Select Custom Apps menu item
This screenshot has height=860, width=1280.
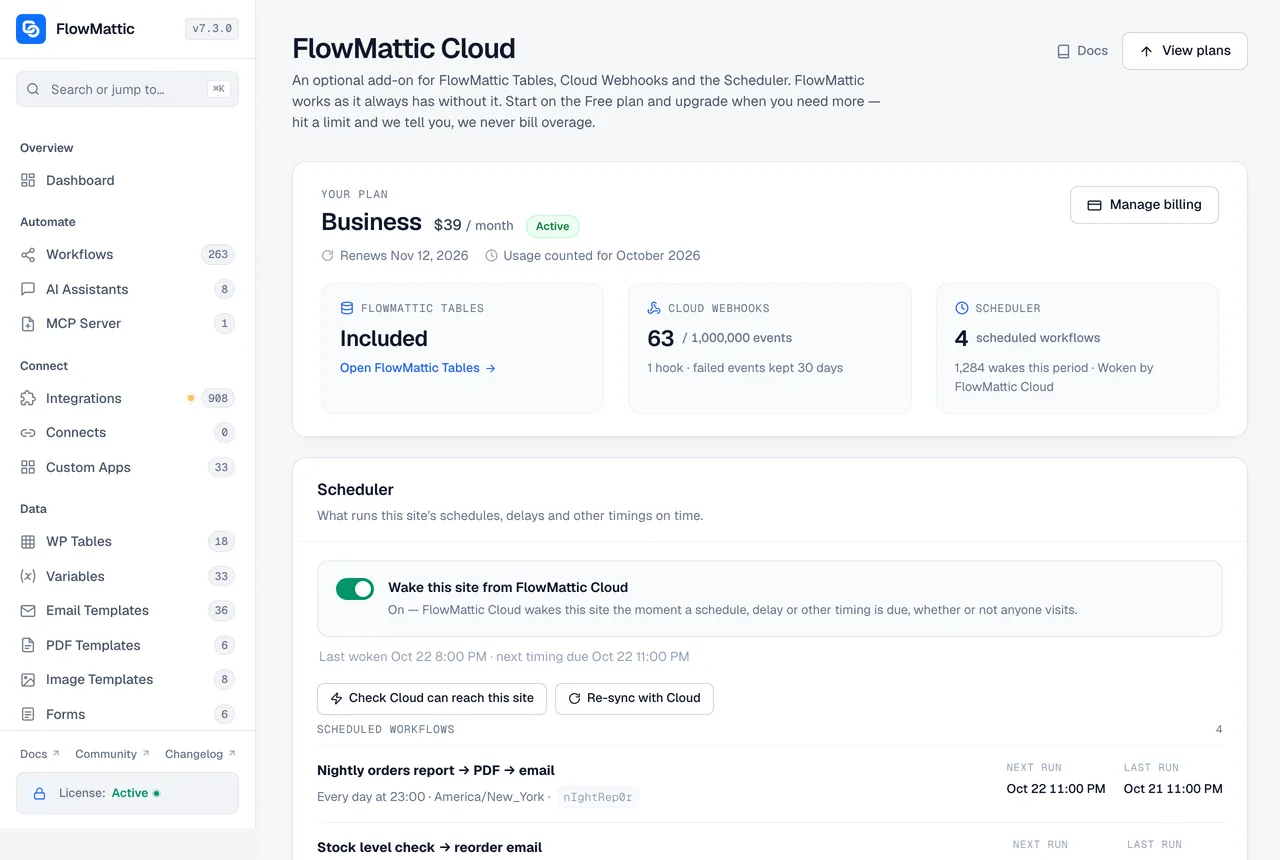127,467
